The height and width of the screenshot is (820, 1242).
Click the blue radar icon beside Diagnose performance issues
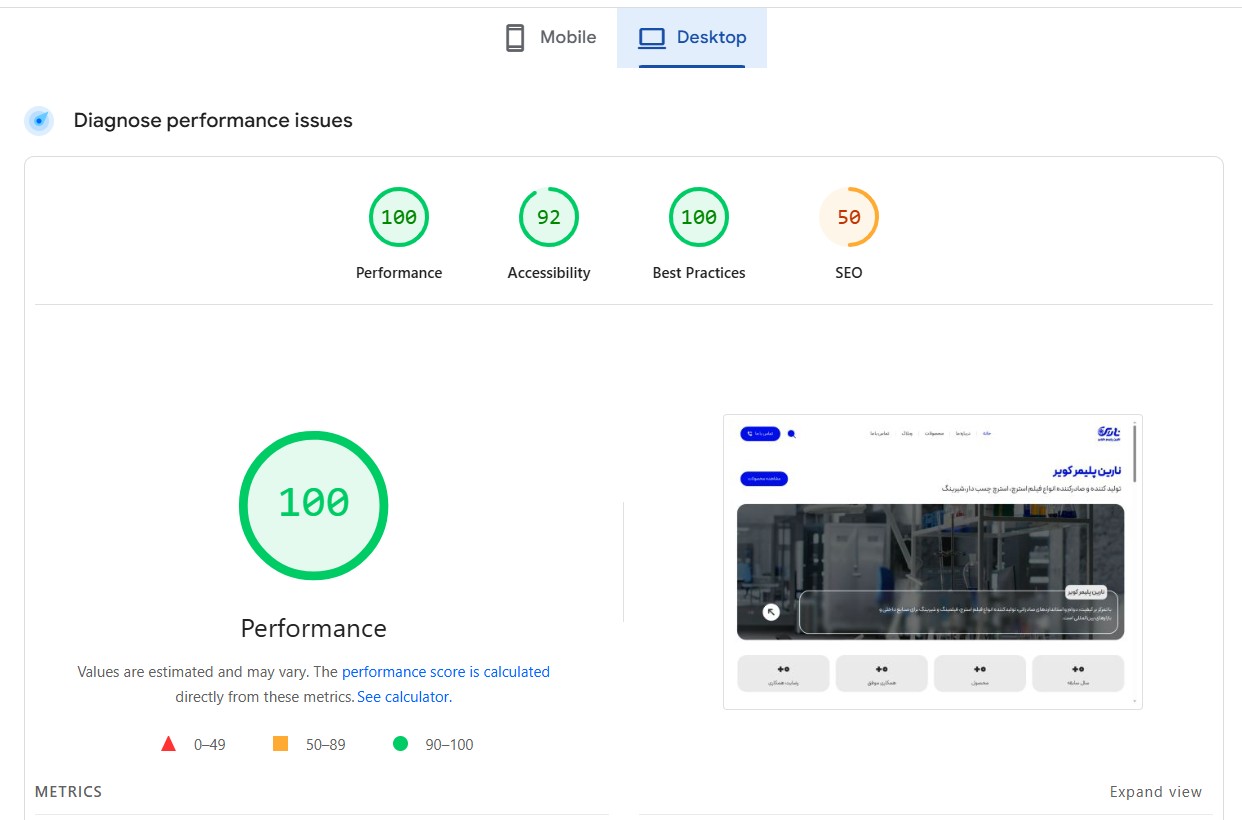(x=39, y=121)
